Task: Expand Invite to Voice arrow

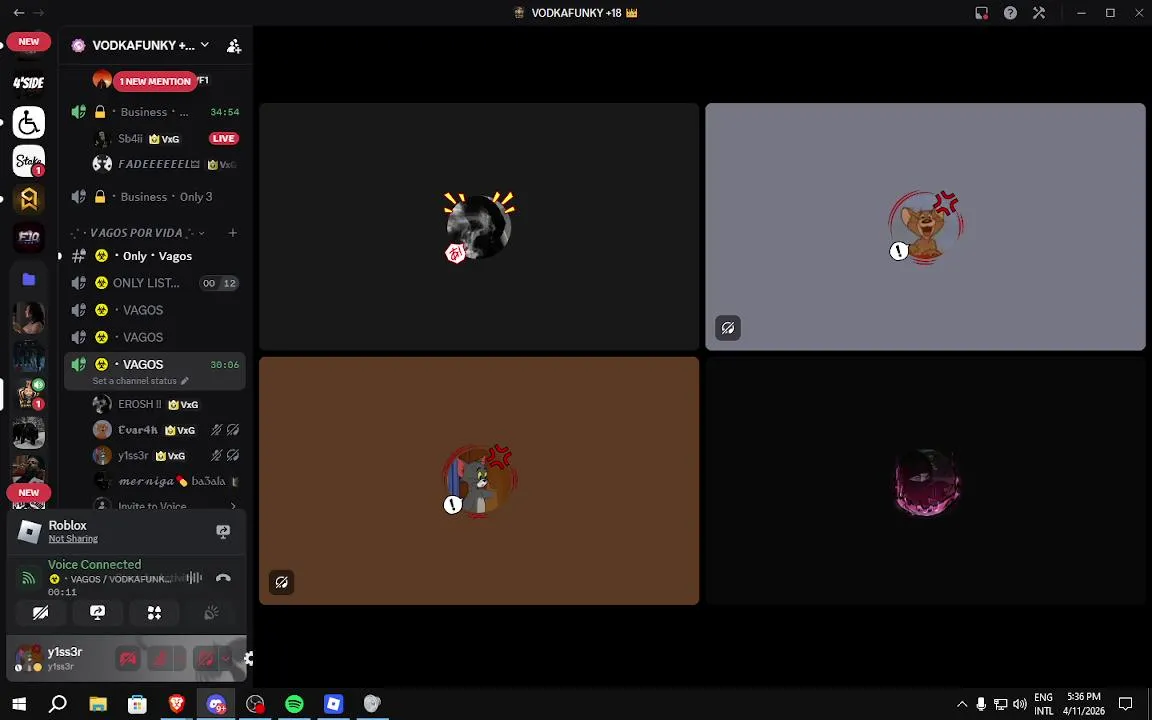Action: tap(233, 505)
